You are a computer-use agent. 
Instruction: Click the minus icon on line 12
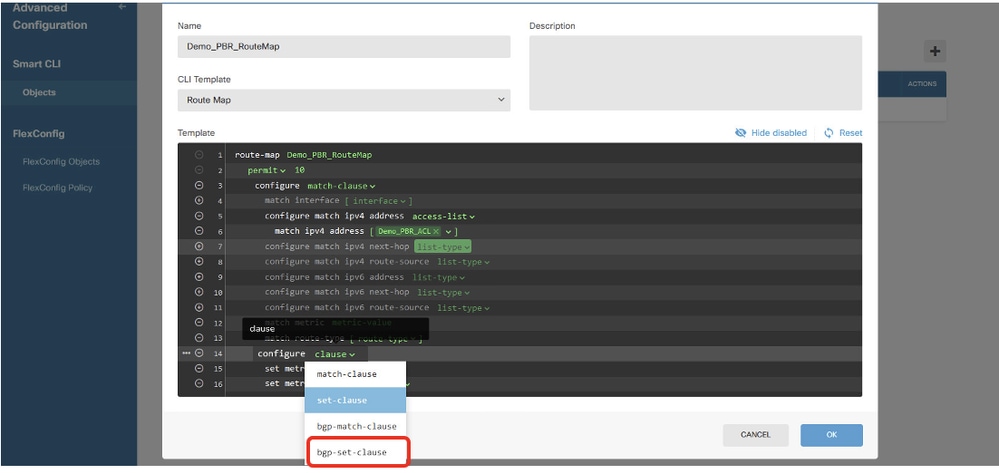199,323
